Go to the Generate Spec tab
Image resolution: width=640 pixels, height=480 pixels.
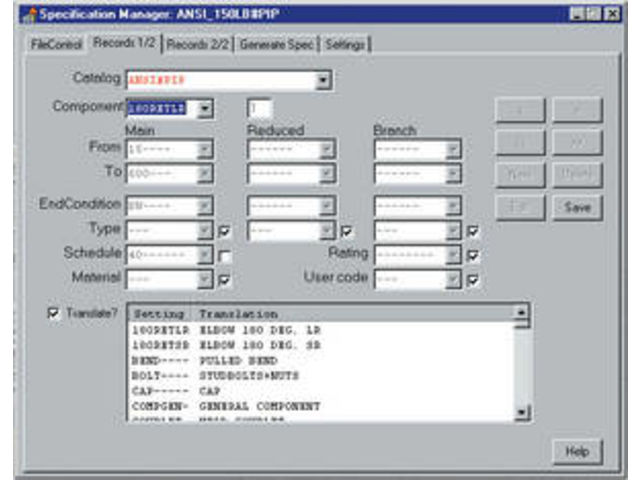[x=273, y=44]
